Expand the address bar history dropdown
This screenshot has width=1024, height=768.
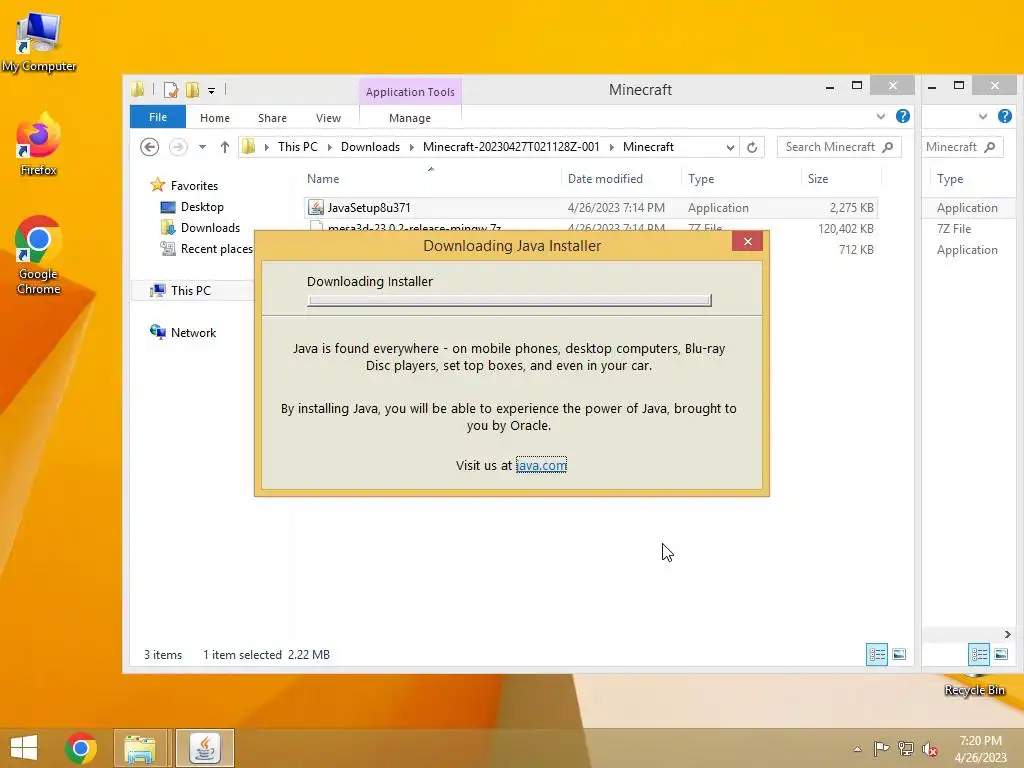(x=730, y=148)
